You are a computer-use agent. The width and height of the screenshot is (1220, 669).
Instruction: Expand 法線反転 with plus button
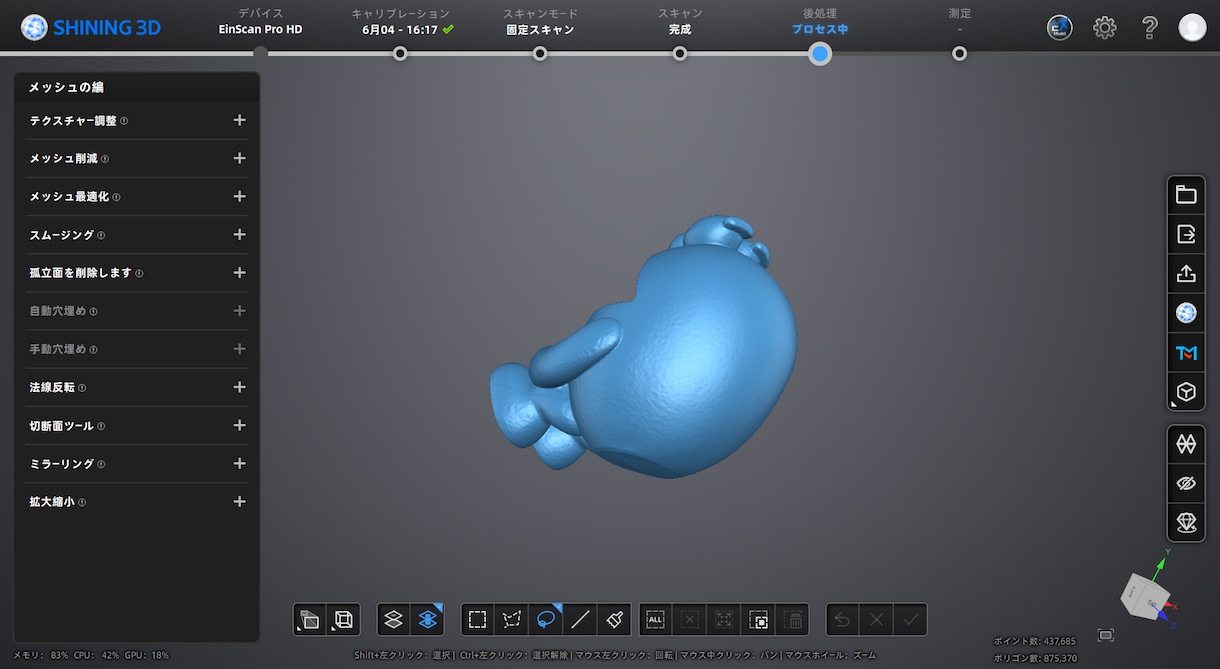pos(239,387)
